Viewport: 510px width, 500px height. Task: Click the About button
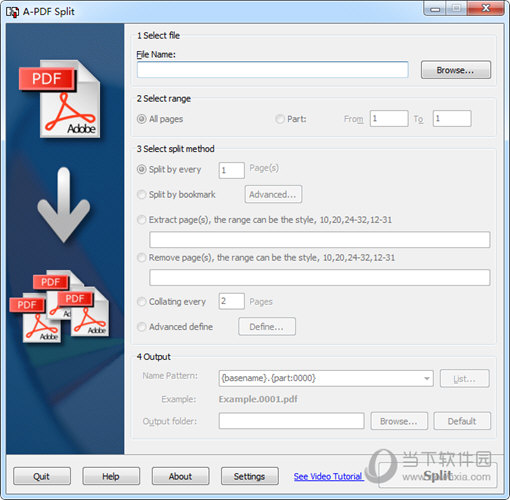180,476
